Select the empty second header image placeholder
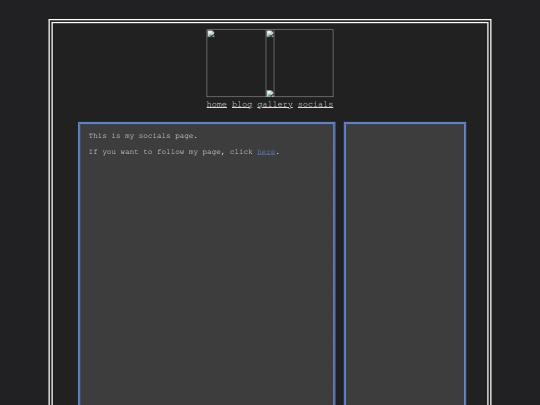The height and width of the screenshot is (405, 540). 304,63
